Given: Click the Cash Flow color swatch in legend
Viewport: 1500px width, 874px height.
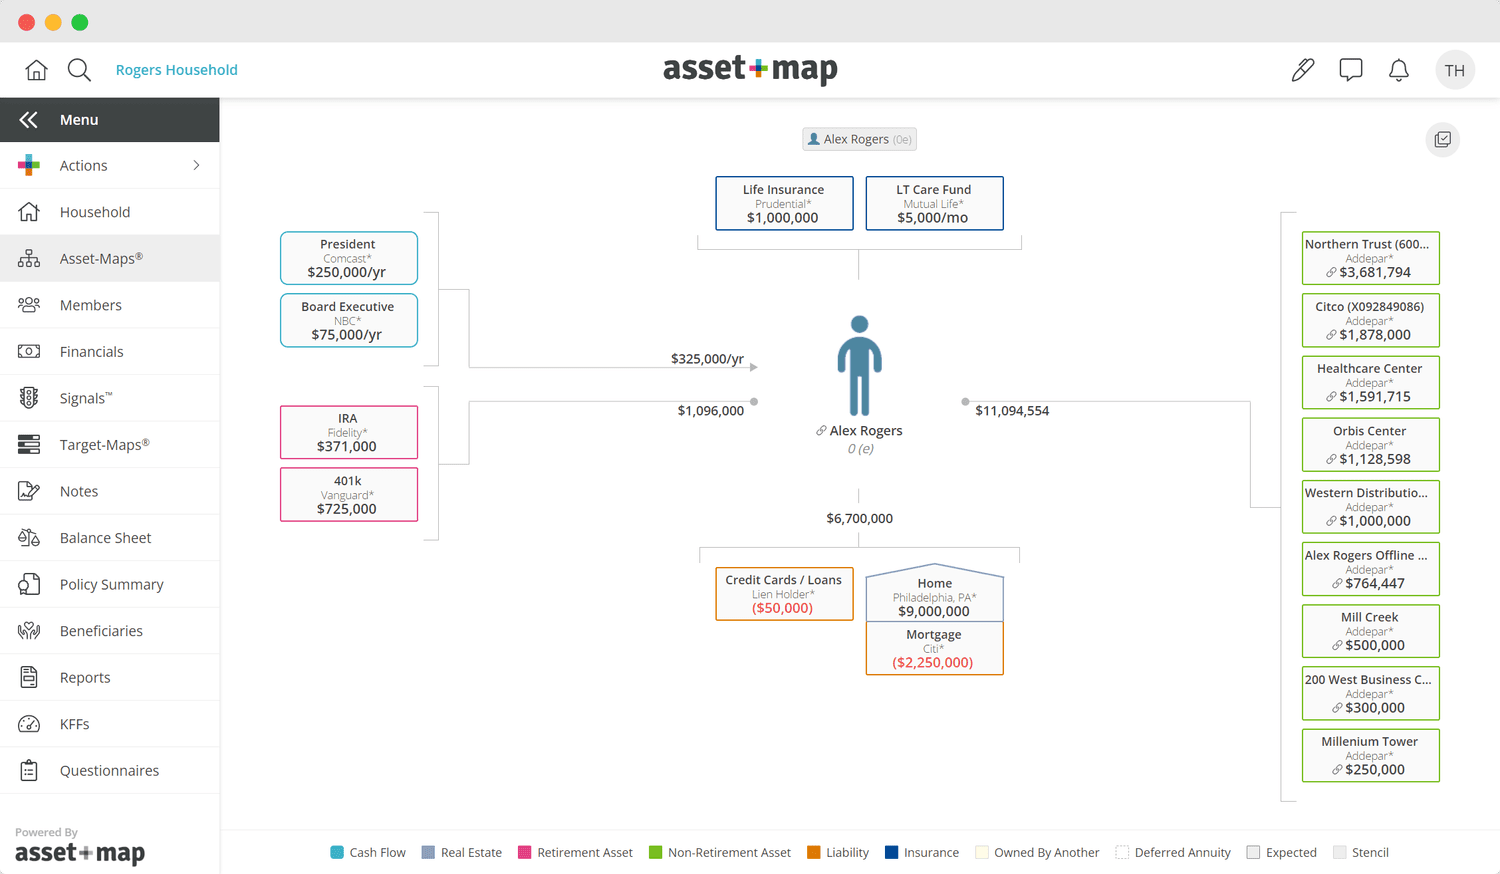Looking at the screenshot, I should (x=337, y=852).
